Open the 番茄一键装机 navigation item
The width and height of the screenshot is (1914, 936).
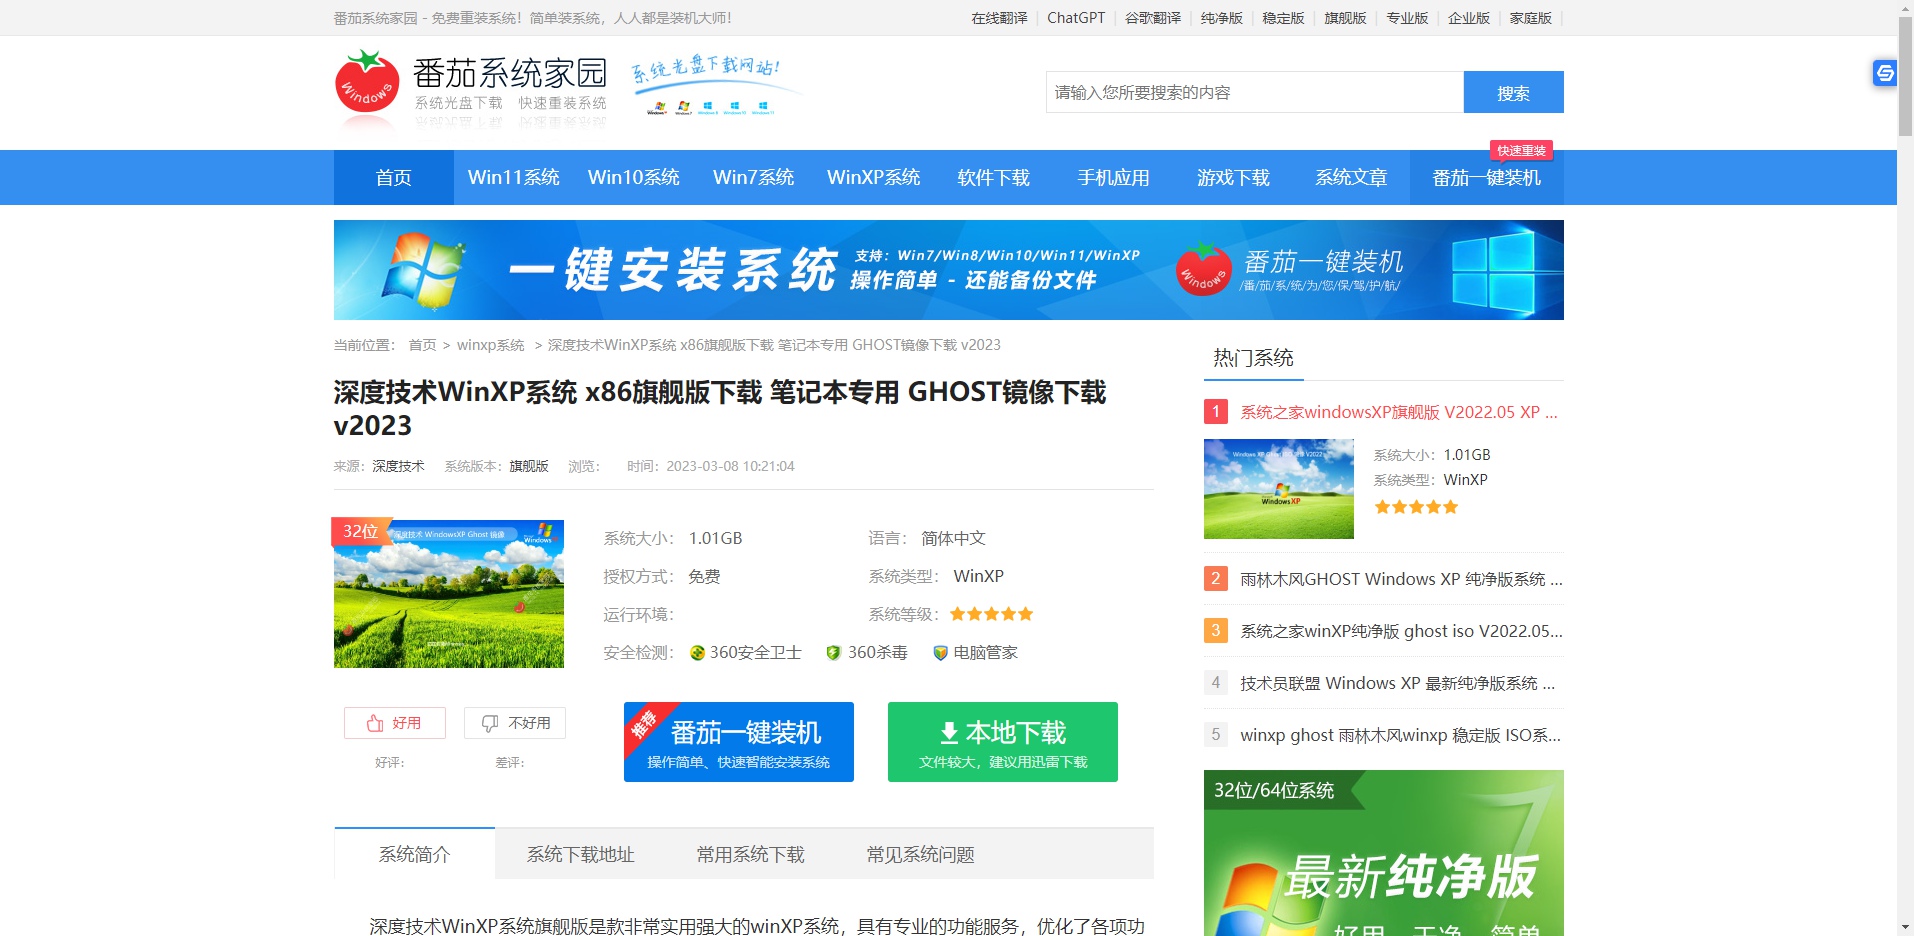1487,178
